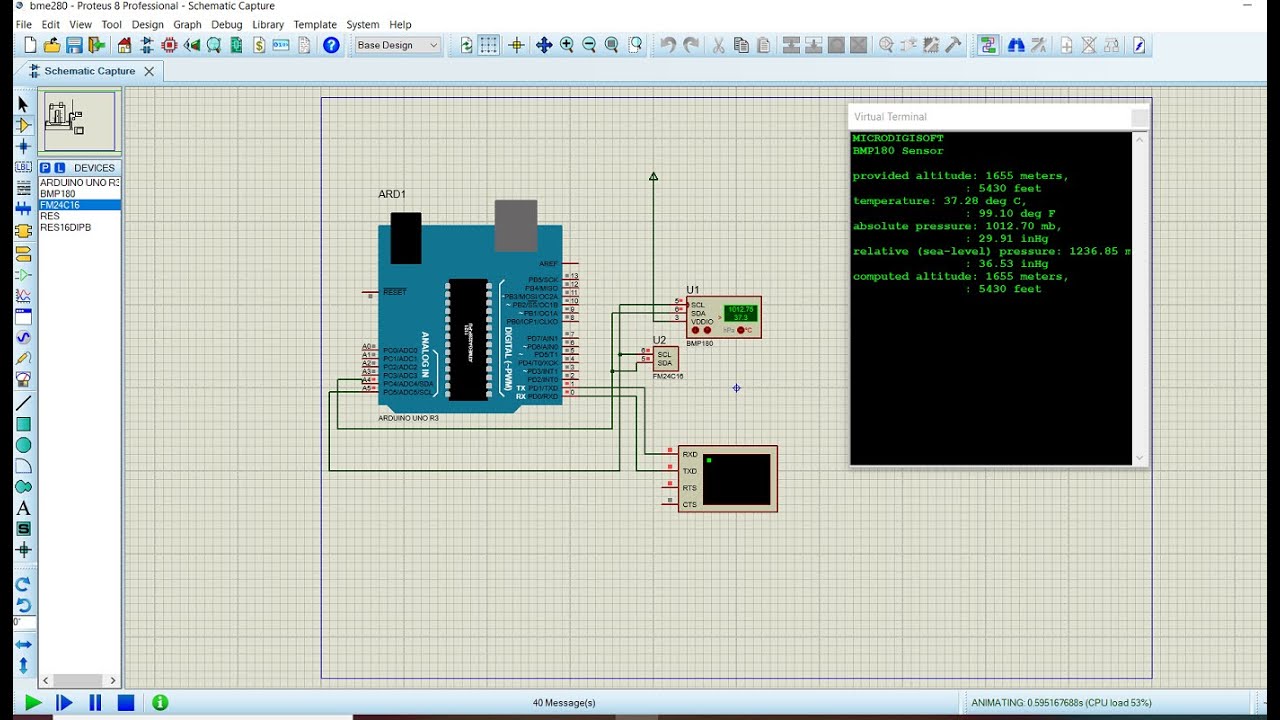
Task: Switch to the Schematic Capture tab
Action: coord(89,71)
